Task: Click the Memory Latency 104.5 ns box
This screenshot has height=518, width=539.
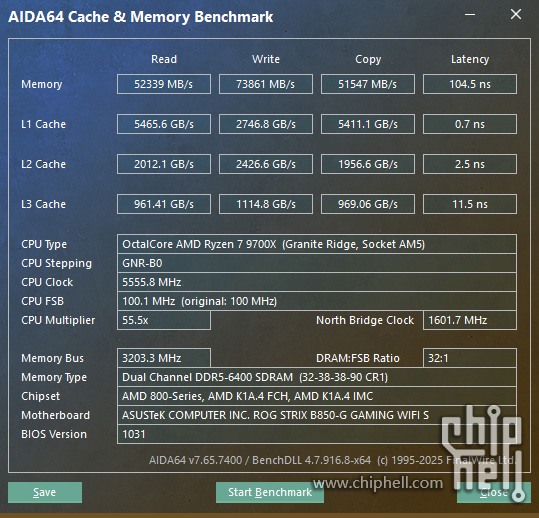Action: [x=470, y=84]
